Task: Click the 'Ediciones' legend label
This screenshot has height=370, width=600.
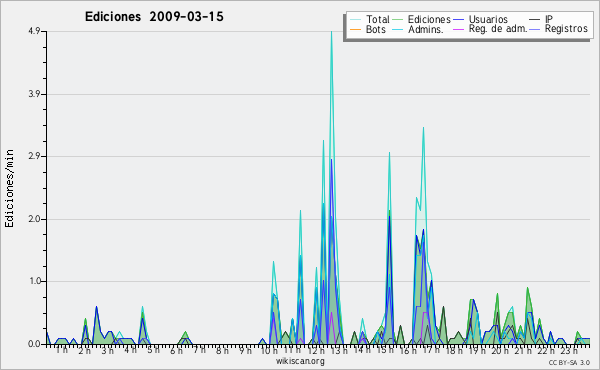Action: pyautogui.click(x=429, y=19)
